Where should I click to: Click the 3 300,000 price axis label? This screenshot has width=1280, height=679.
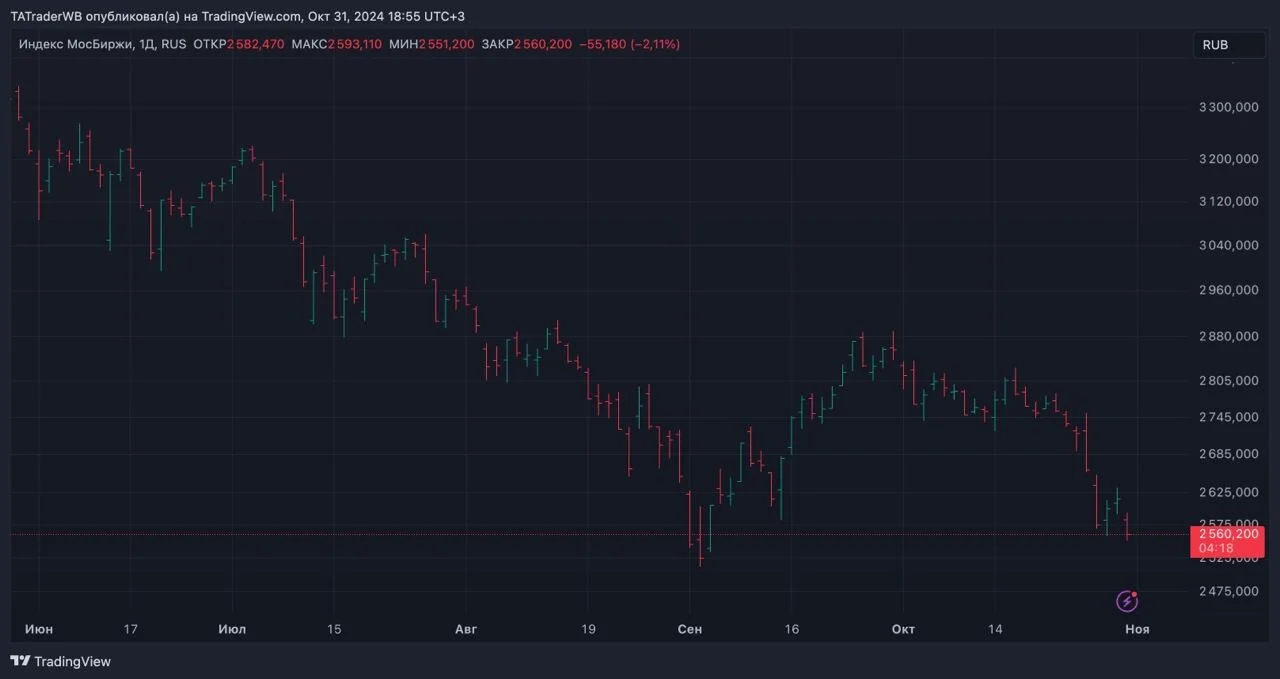click(x=1228, y=107)
